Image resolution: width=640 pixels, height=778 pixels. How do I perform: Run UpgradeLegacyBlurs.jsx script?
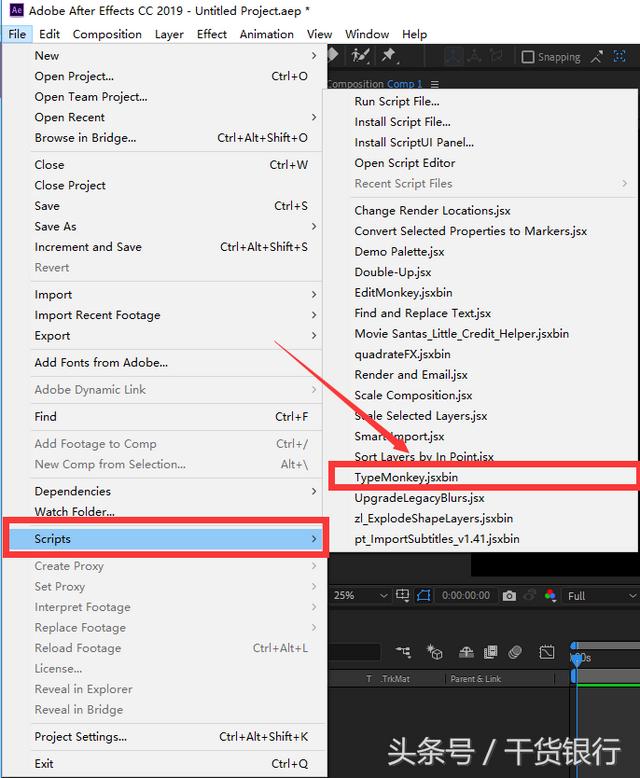[x=480, y=498]
